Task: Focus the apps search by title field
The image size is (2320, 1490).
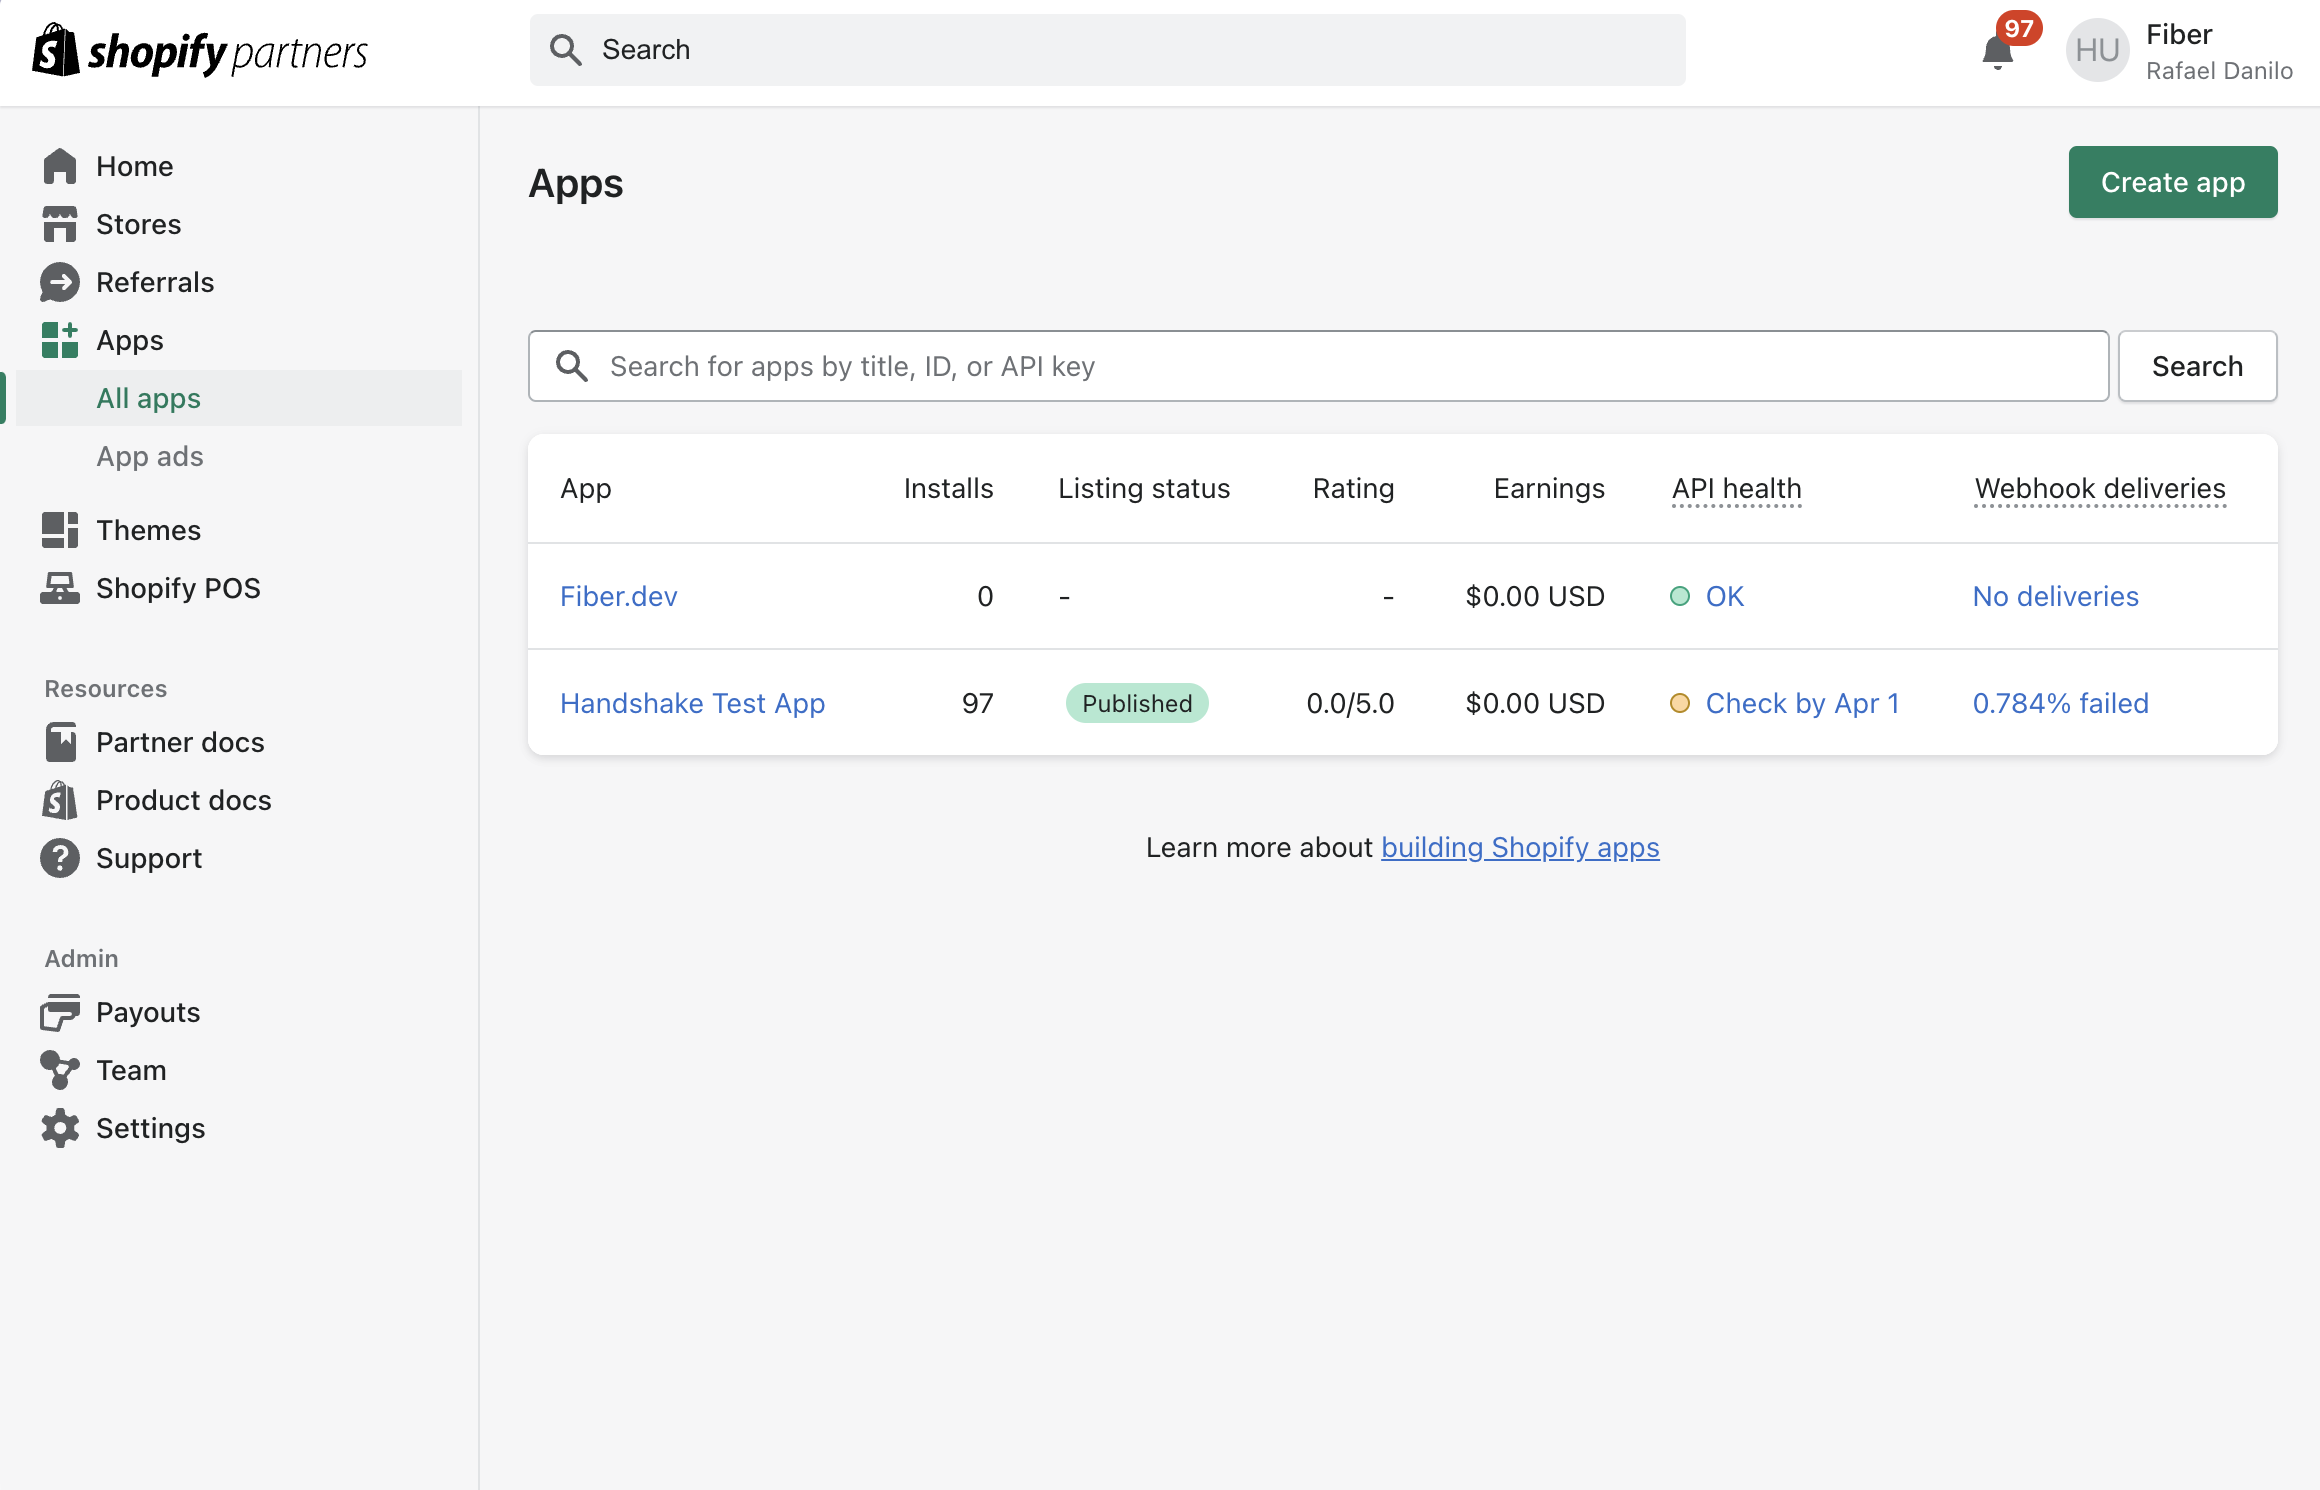Action: 1318,366
